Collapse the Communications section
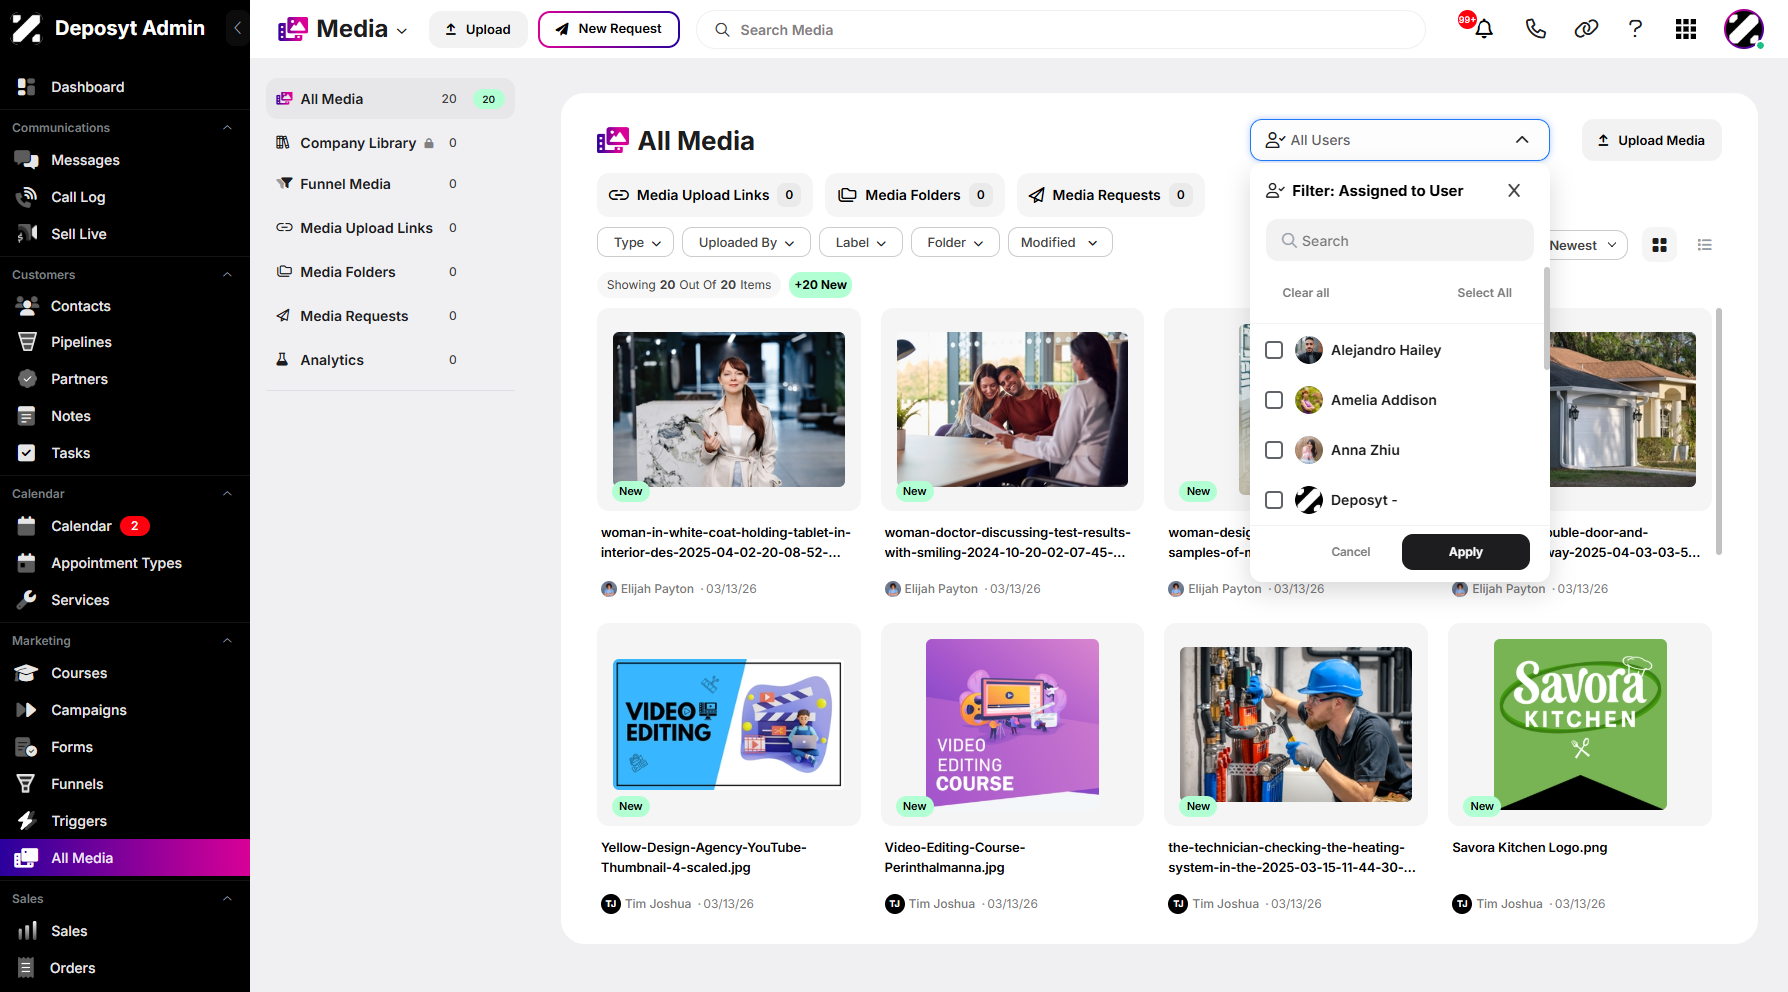Image resolution: width=1788 pixels, height=992 pixels. 227,128
